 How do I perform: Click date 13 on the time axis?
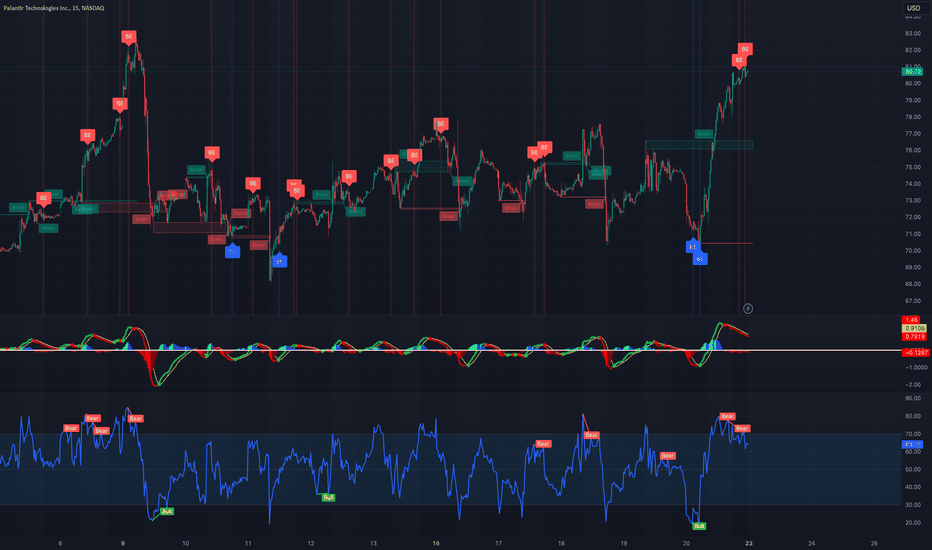(x=373, y=543)
